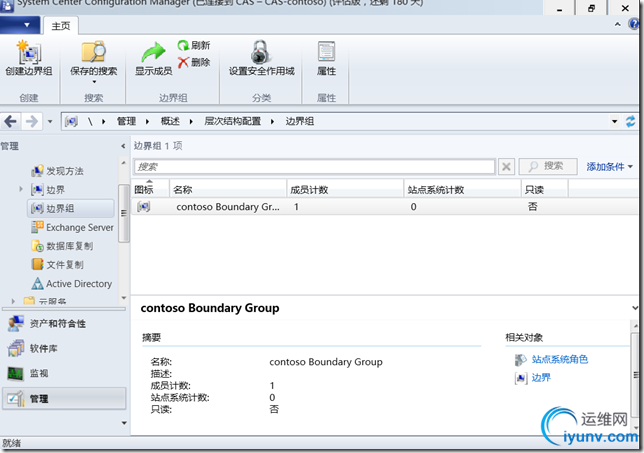Click 层次结构配置 breadcrumb segment

pos(232,122)
